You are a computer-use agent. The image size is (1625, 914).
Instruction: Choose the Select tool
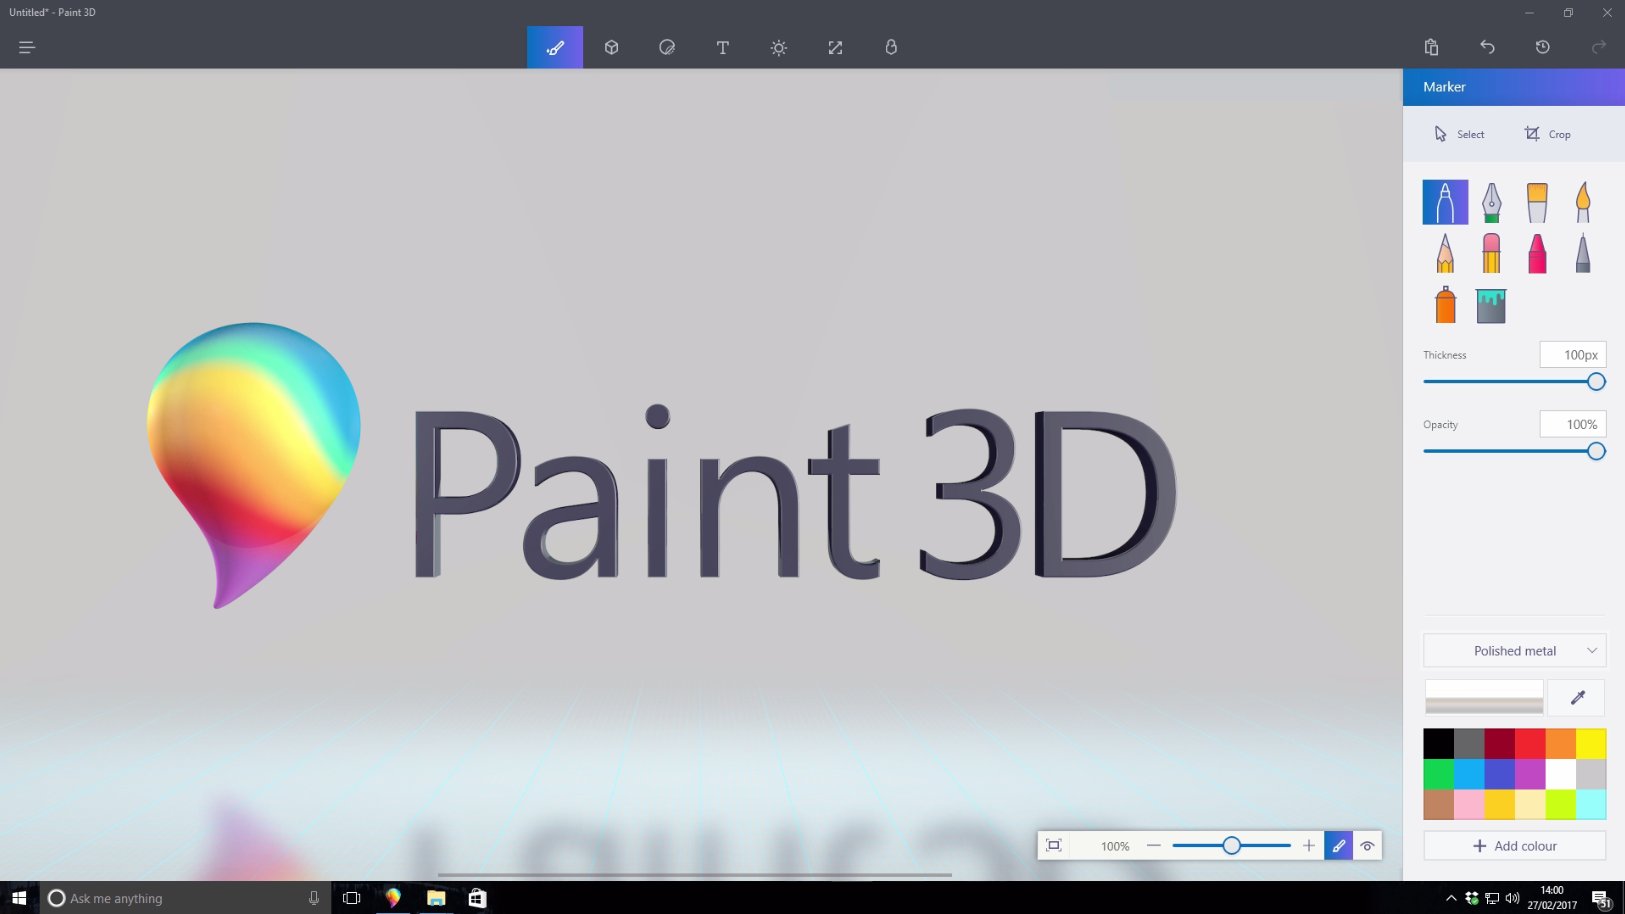point(1459,134)
